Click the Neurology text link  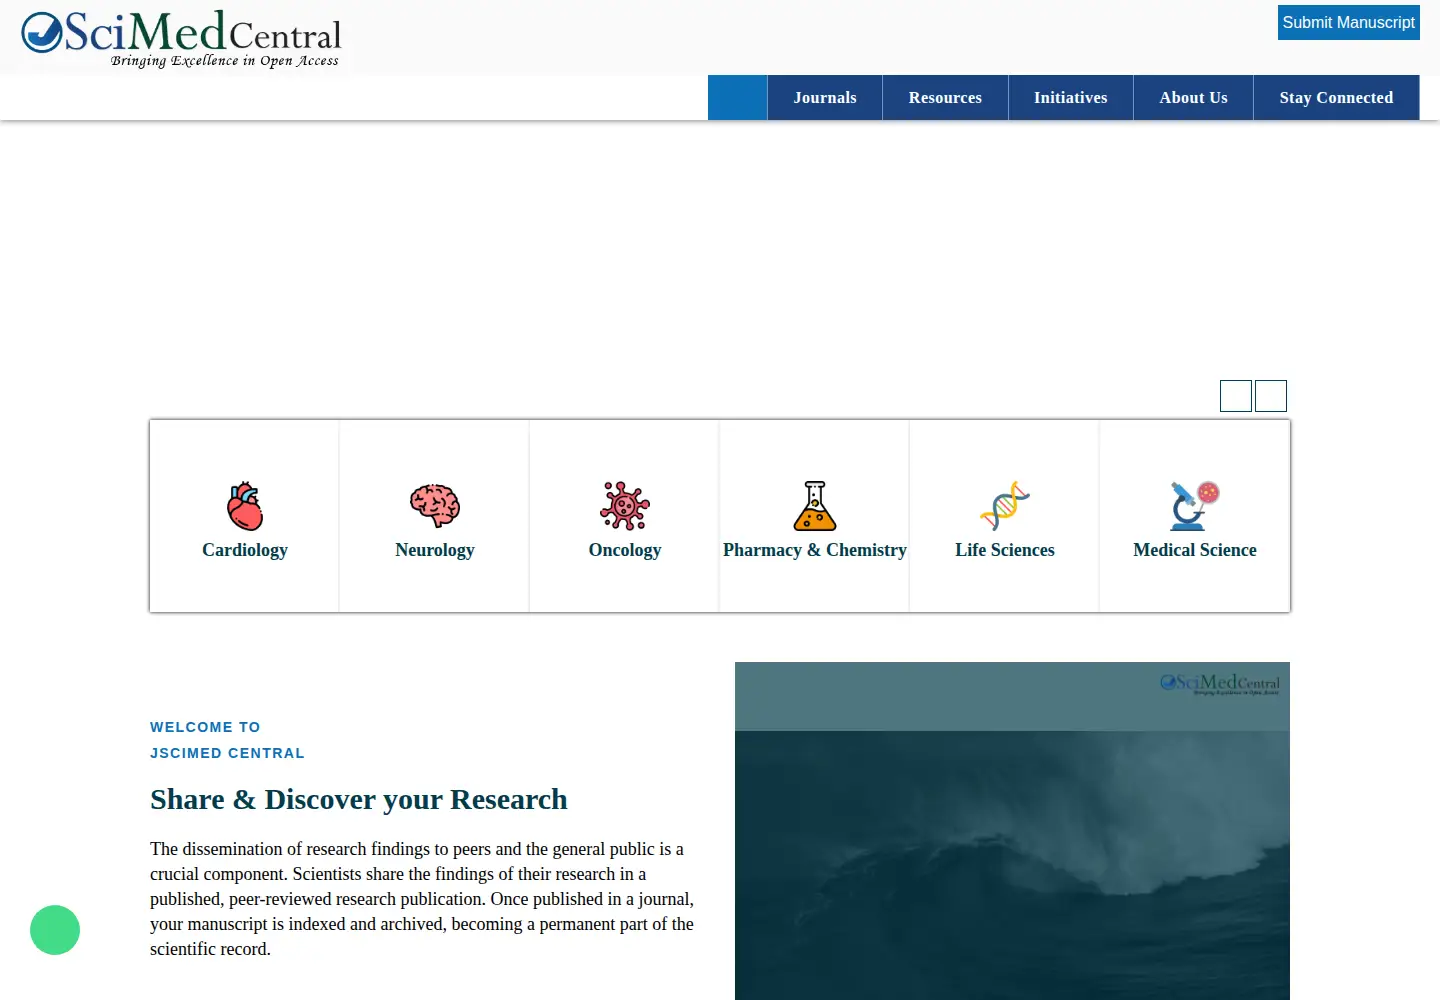pos(435,550)
